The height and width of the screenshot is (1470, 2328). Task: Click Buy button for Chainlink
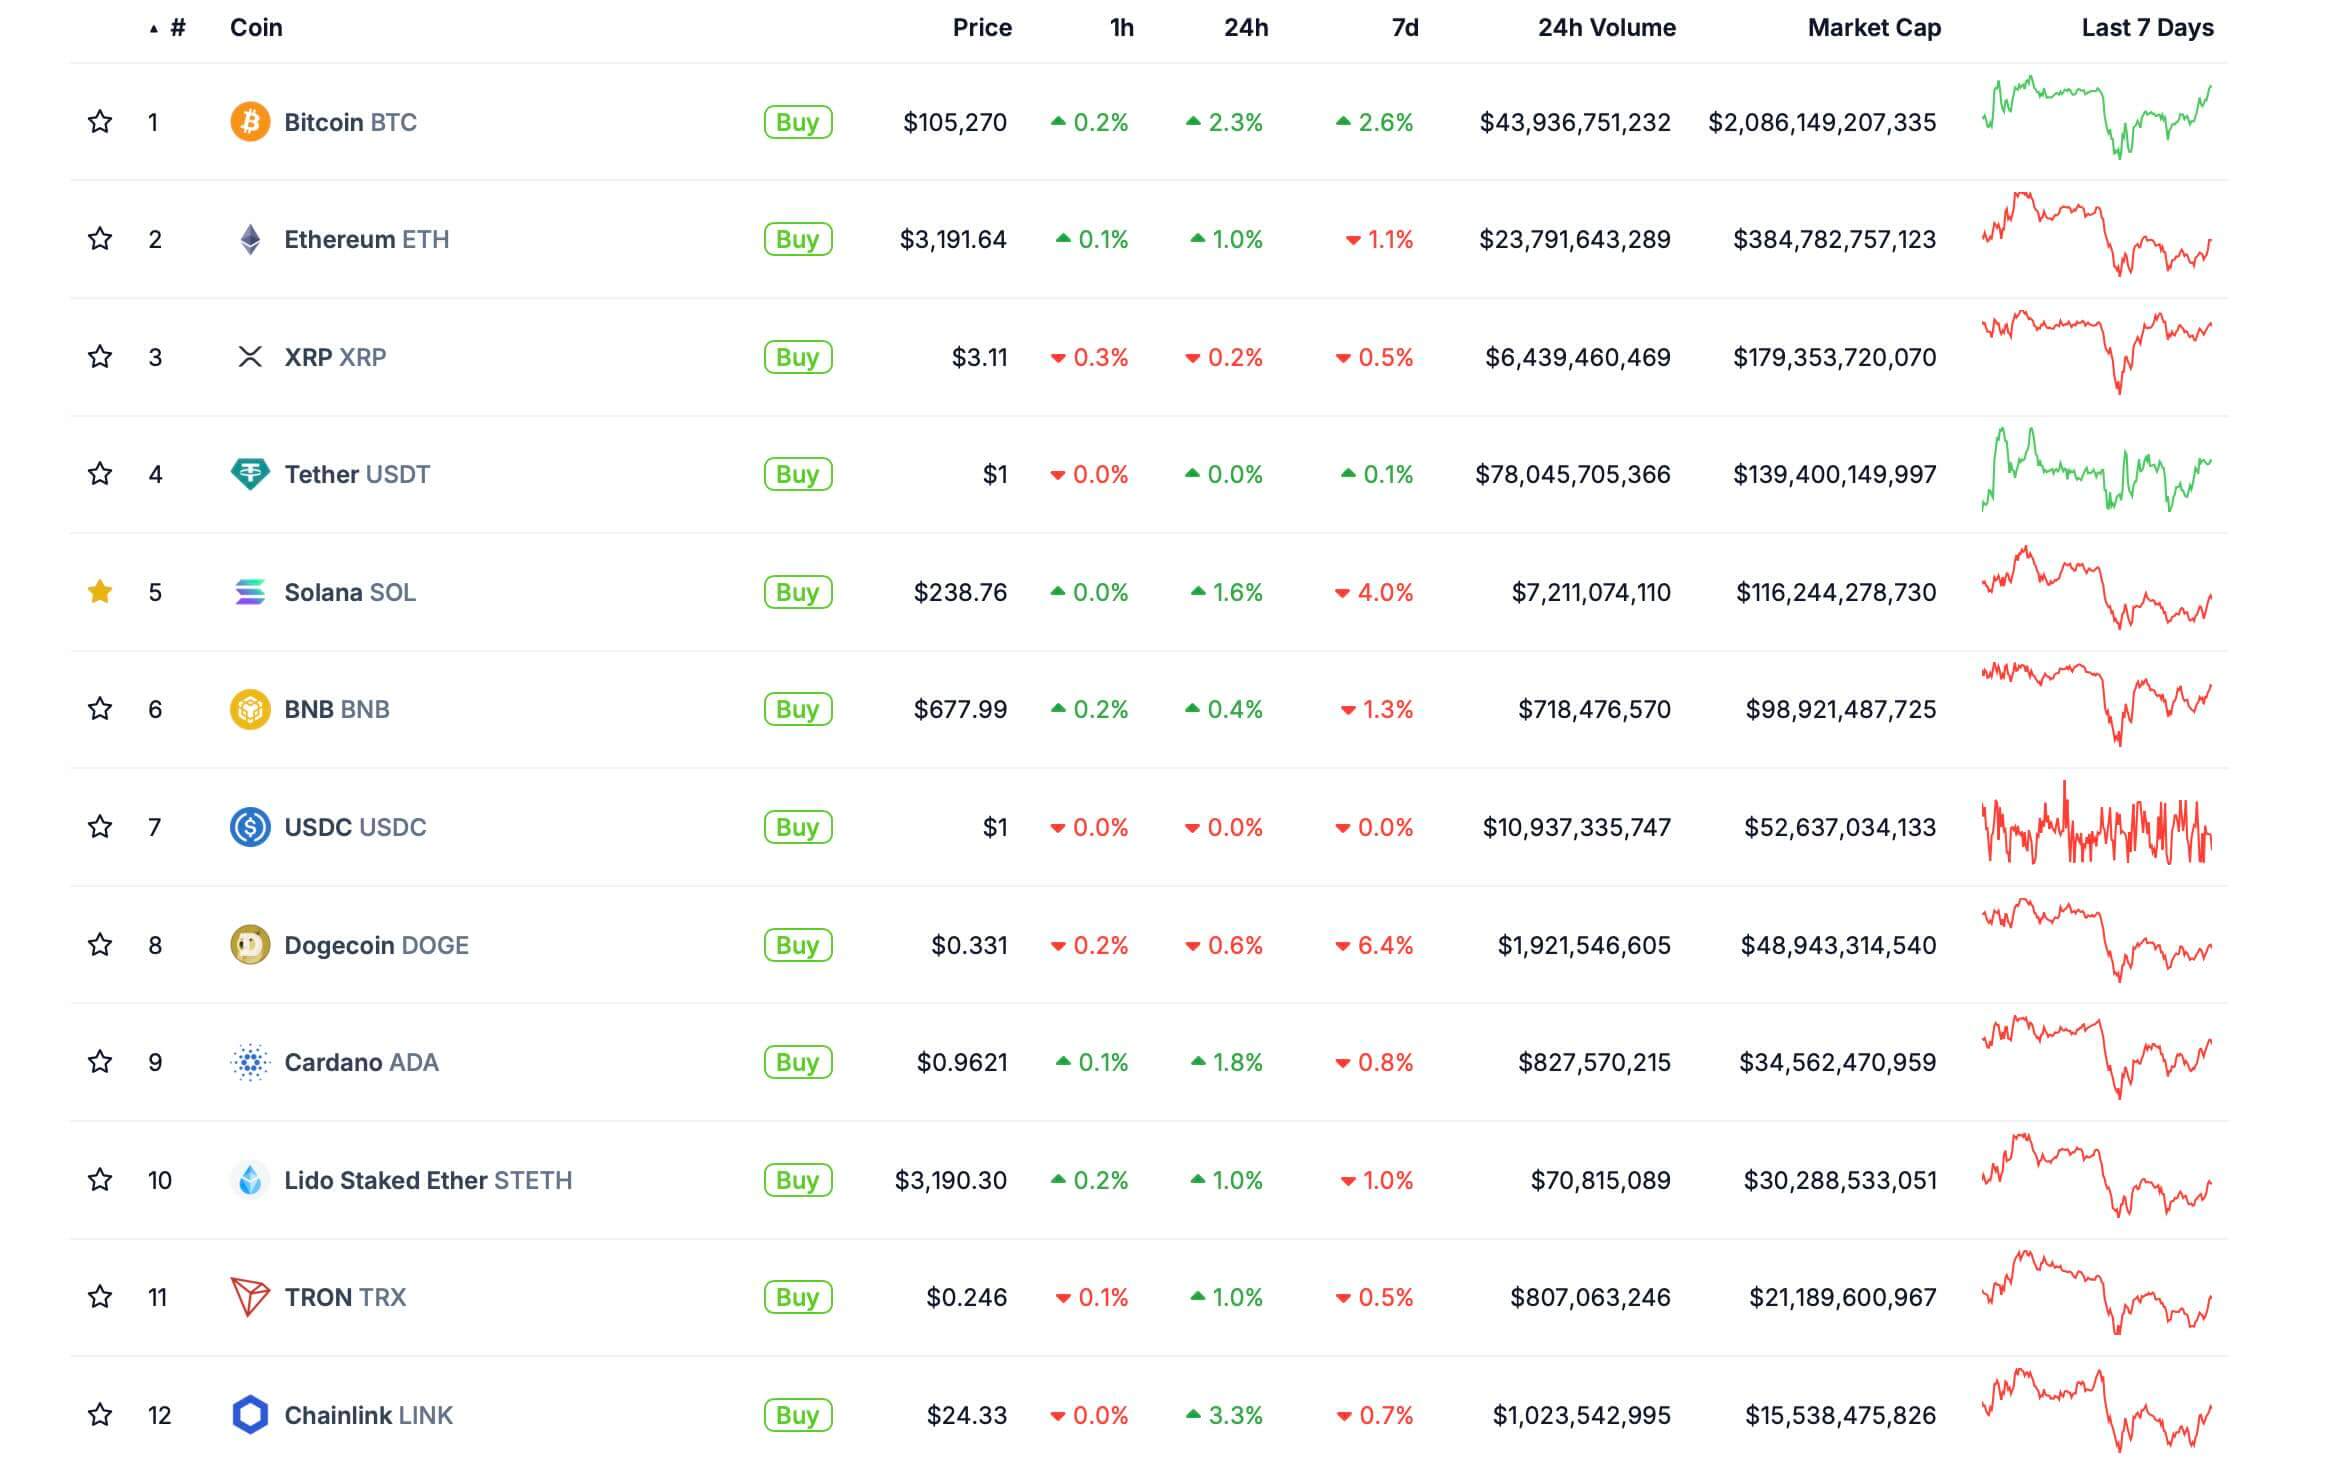tap(798, 1415)
